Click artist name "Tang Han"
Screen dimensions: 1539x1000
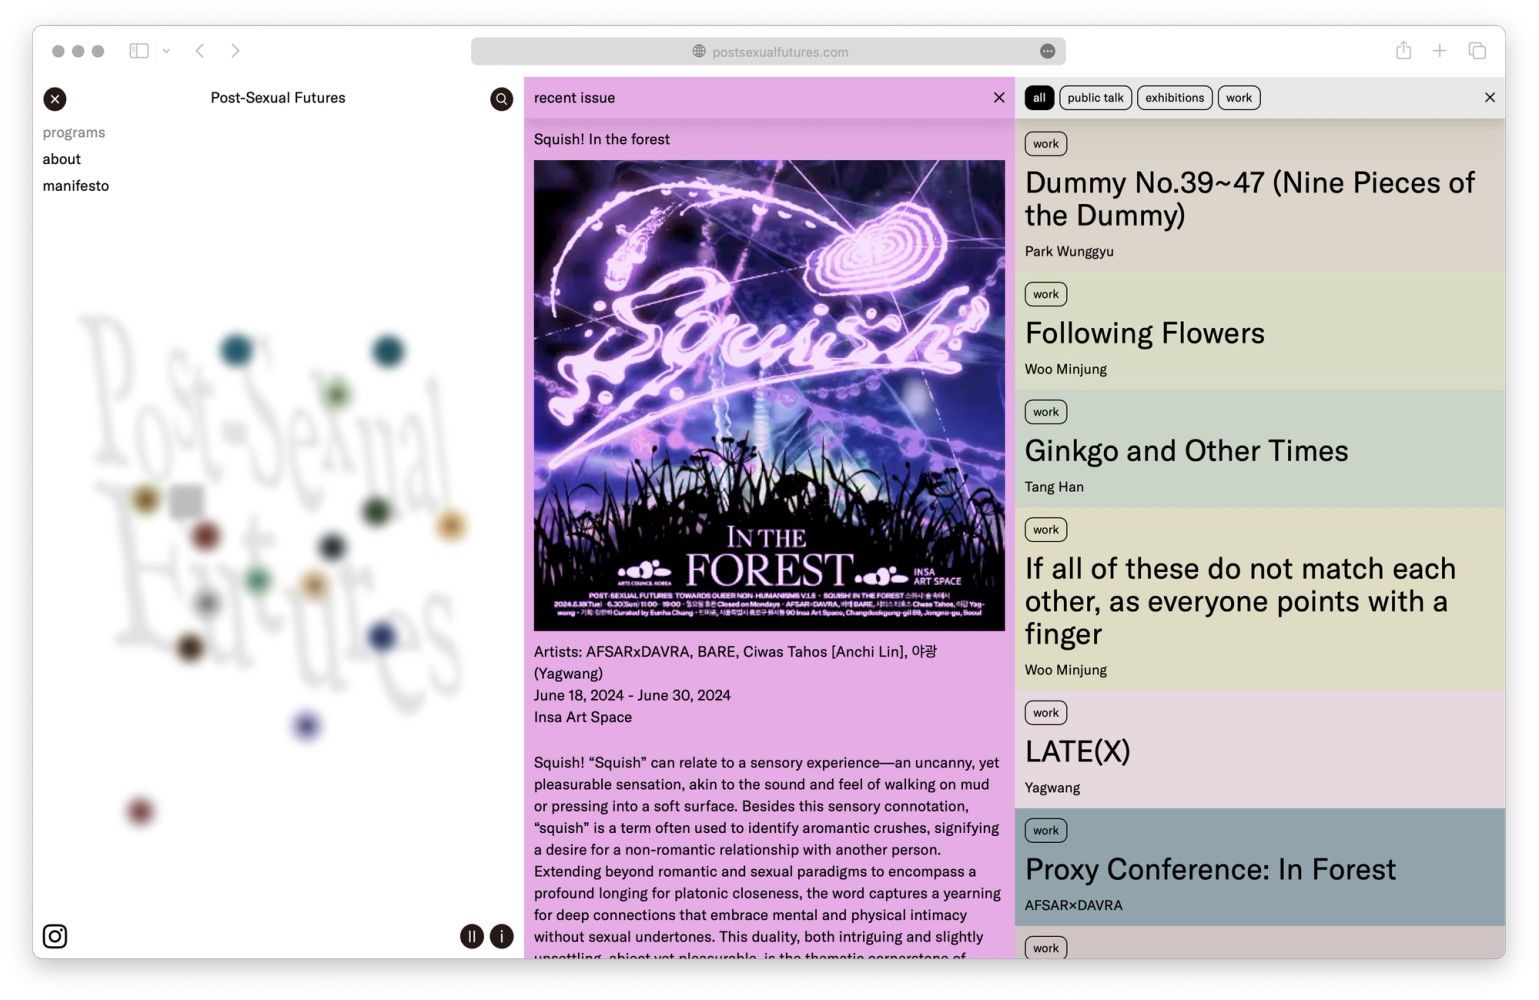(x=1054, y=487)
